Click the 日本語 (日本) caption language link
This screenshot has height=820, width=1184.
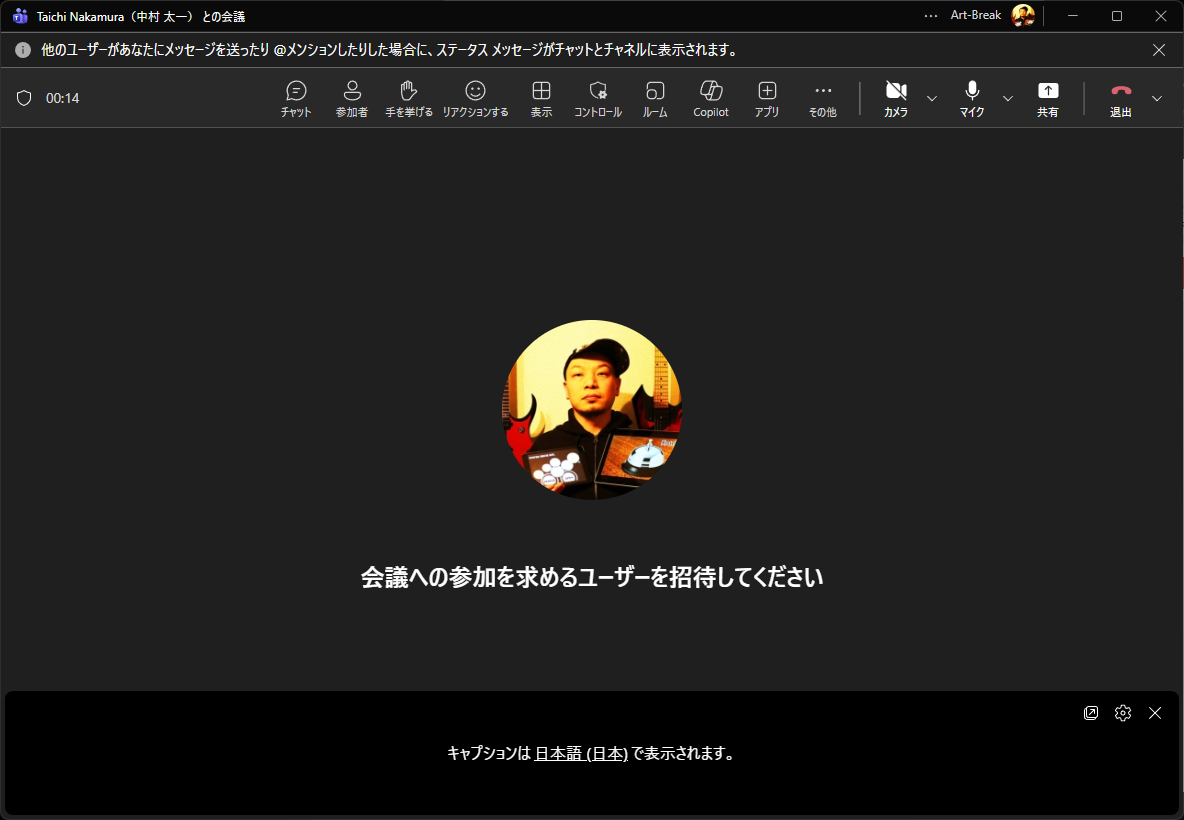coord(581,754)
